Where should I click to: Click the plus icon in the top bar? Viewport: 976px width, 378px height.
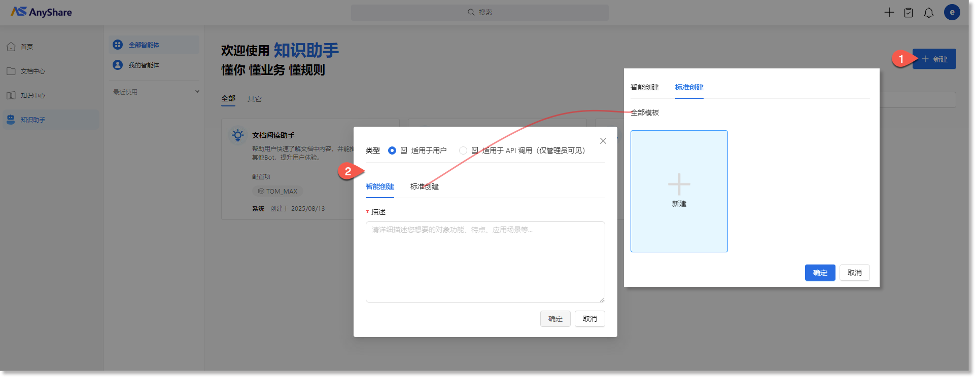(x=889, y=12)
